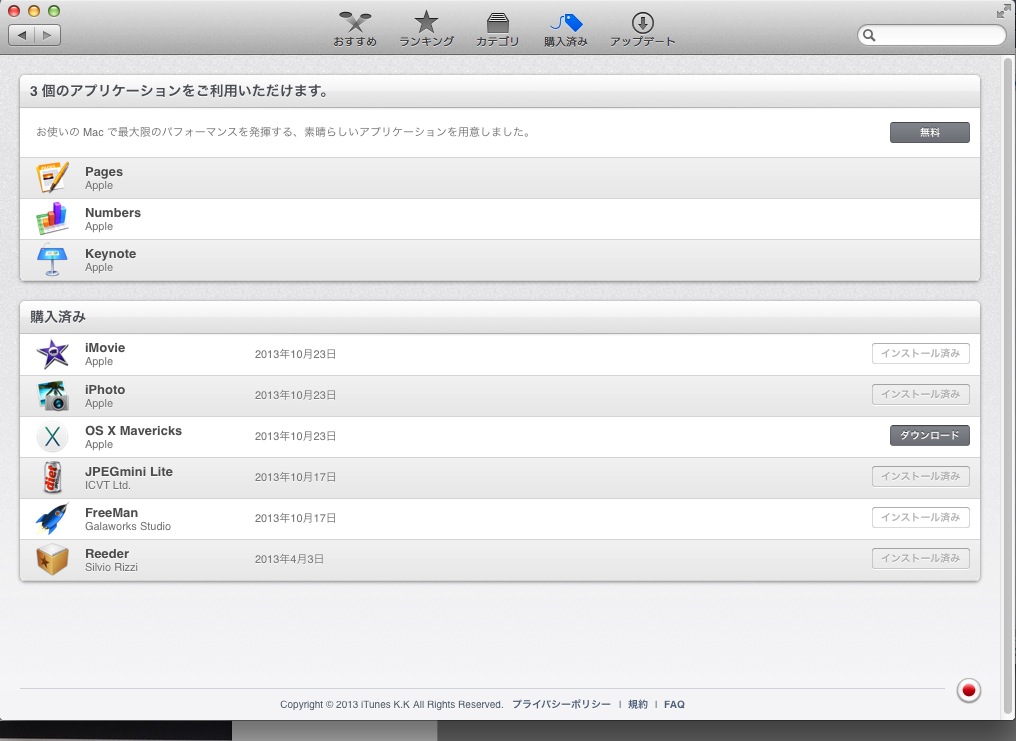Open the プライバシーポリシー link
Viewport: 1016px width, 741px height.
(561, 704)
